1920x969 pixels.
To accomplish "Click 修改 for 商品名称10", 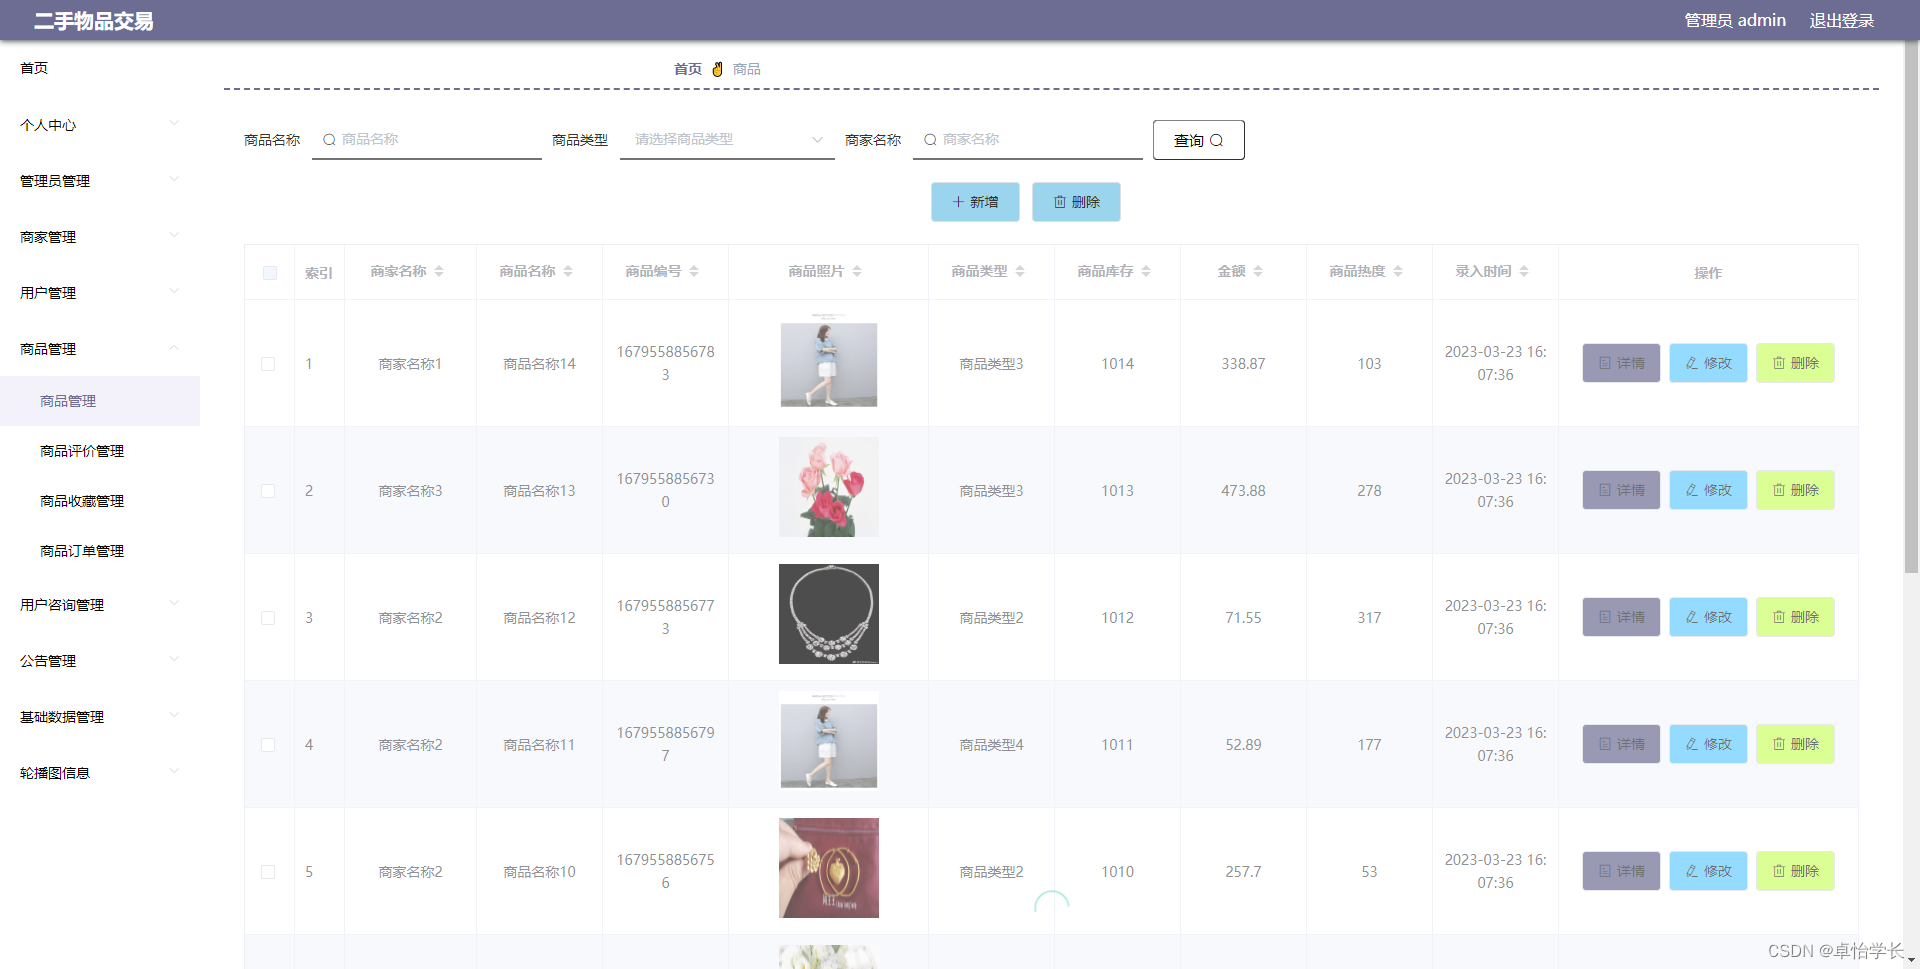I will point(1708,871).
